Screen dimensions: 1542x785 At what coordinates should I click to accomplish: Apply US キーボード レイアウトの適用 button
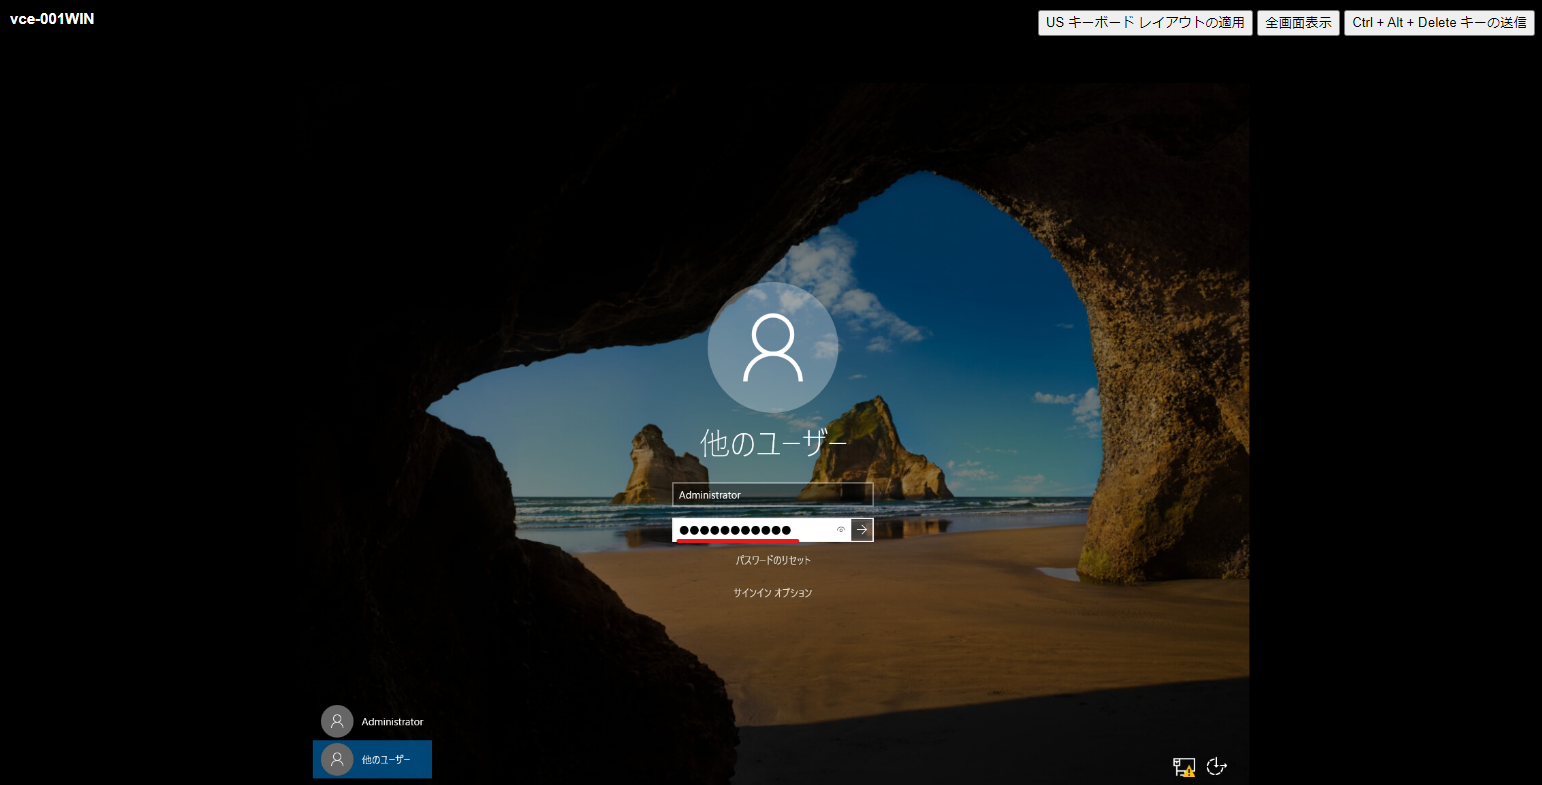point(1145,23)
